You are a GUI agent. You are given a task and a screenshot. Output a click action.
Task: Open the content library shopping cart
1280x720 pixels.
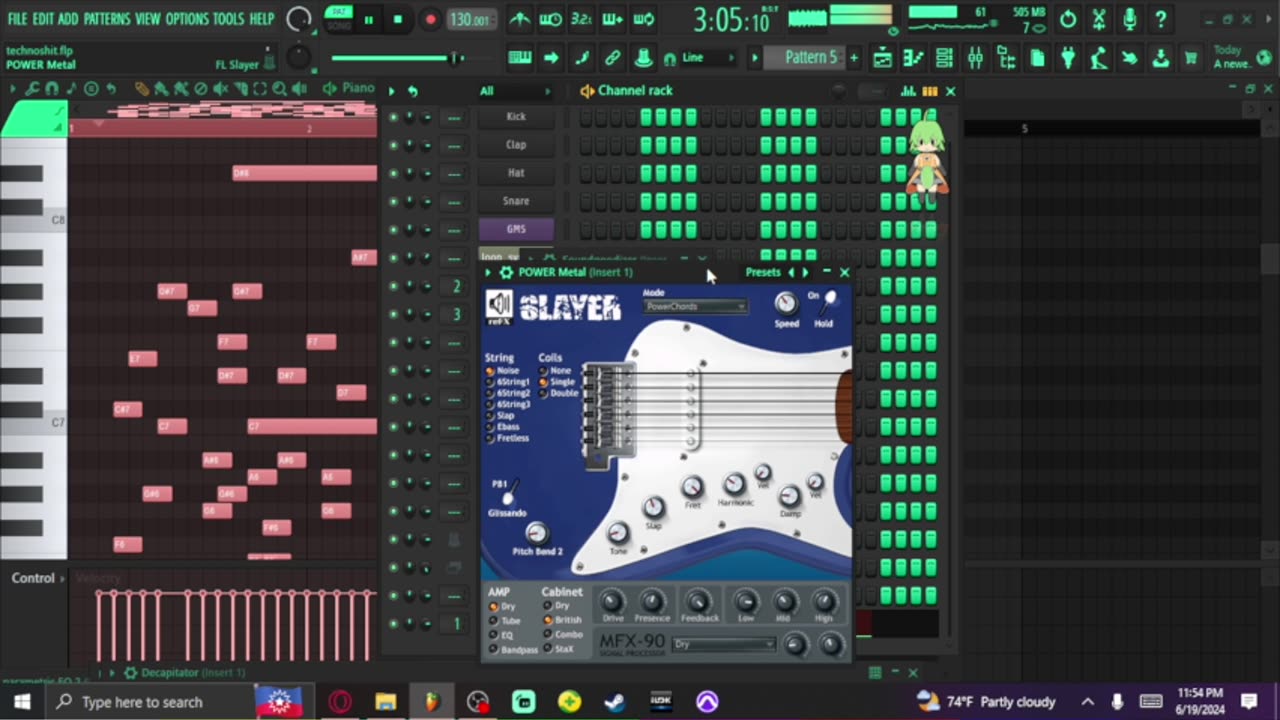tap(1191, 58)
